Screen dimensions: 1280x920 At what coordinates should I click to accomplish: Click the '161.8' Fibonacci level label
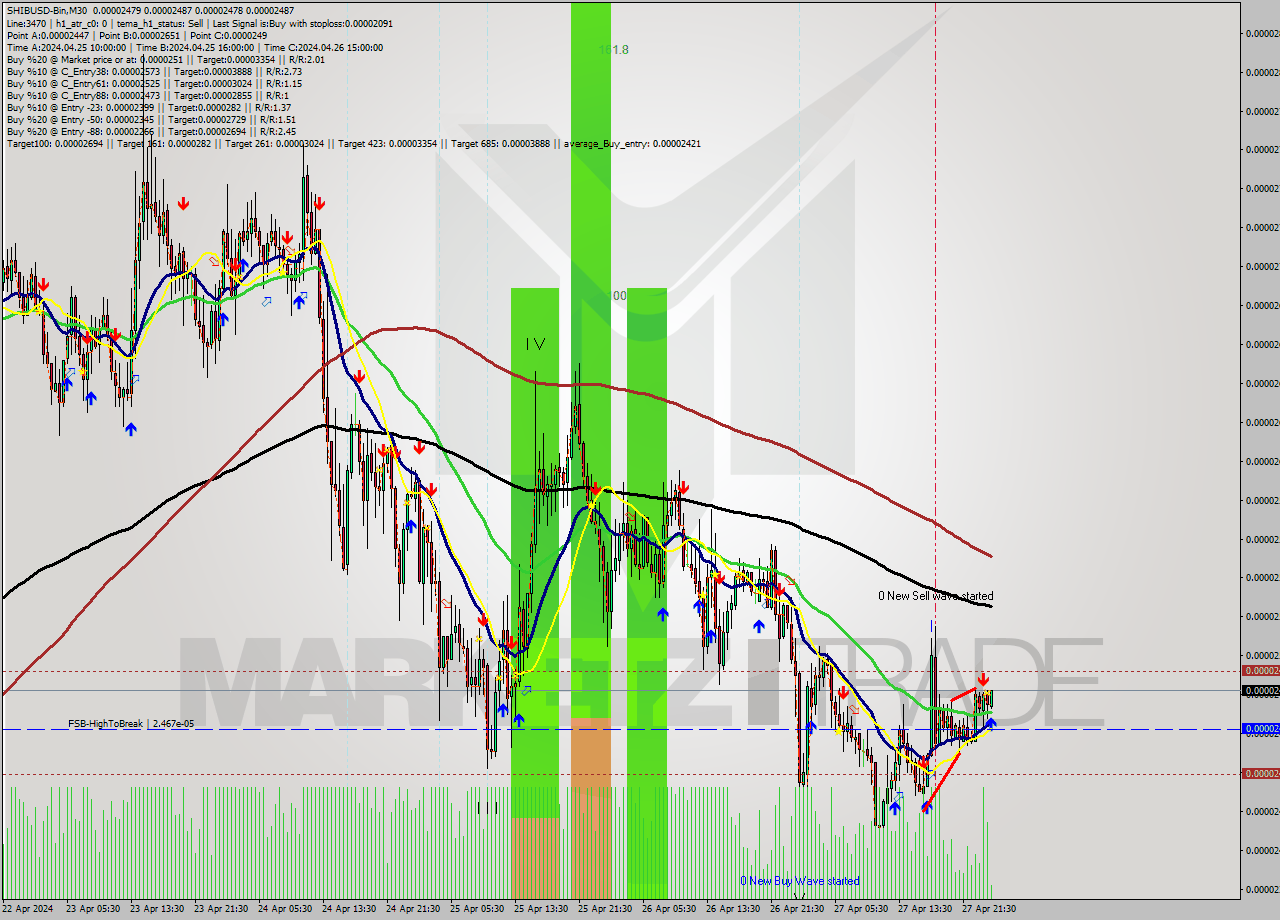(x=613, y=50)
